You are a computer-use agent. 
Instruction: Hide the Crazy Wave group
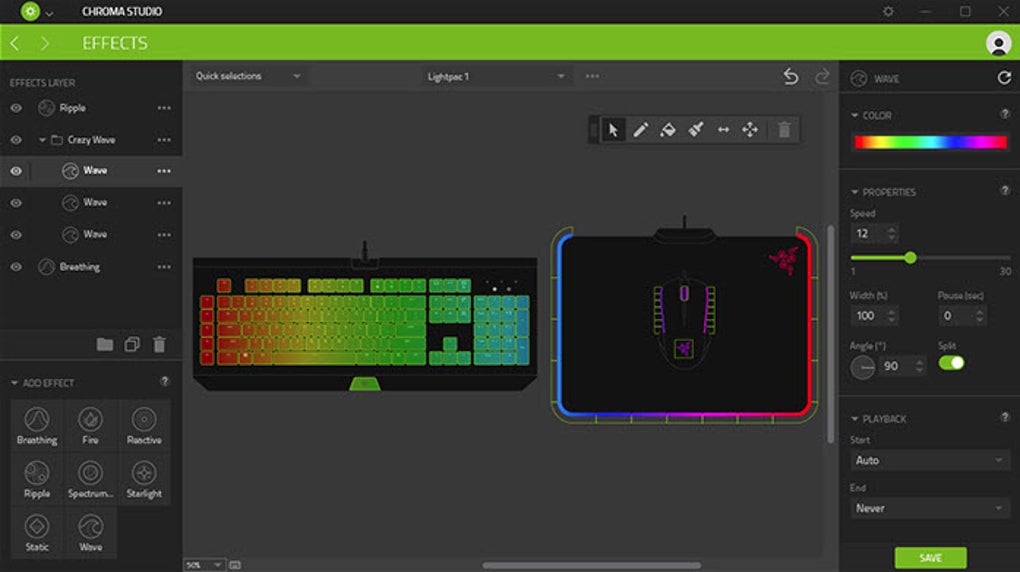coord(16,140)
